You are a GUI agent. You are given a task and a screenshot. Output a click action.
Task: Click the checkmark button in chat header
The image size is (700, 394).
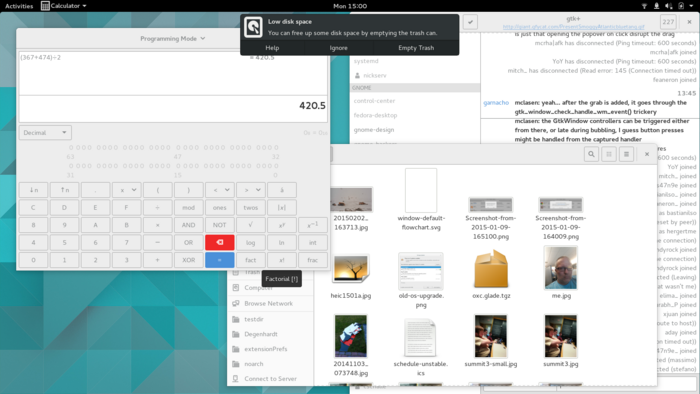pos(470,22)
